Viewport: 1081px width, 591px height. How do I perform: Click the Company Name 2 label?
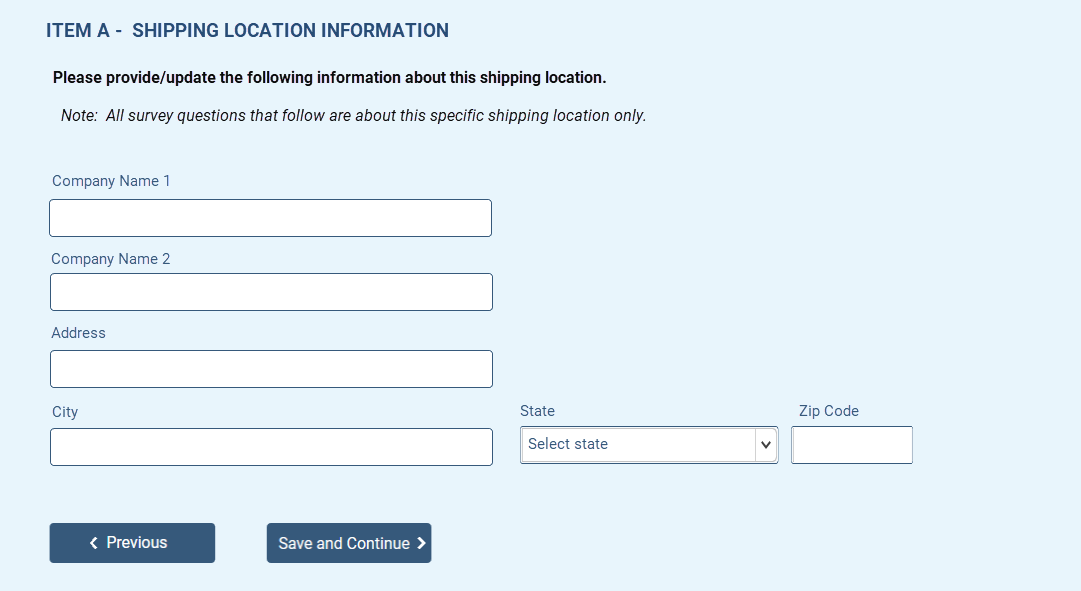[x=111, y=259]
